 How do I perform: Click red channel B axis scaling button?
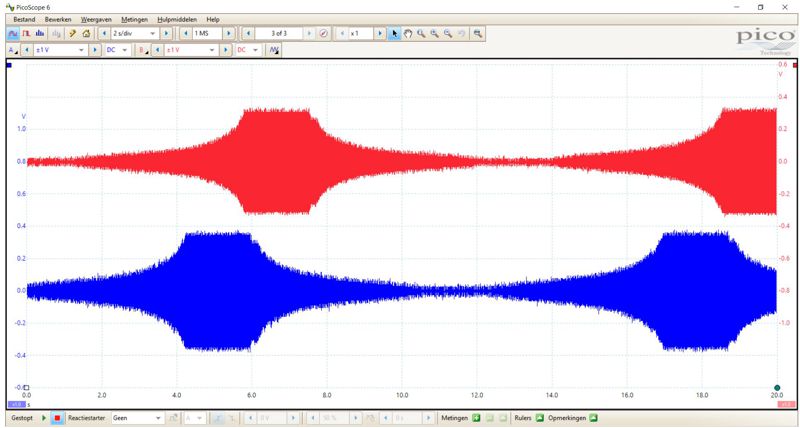pos(786,405)
